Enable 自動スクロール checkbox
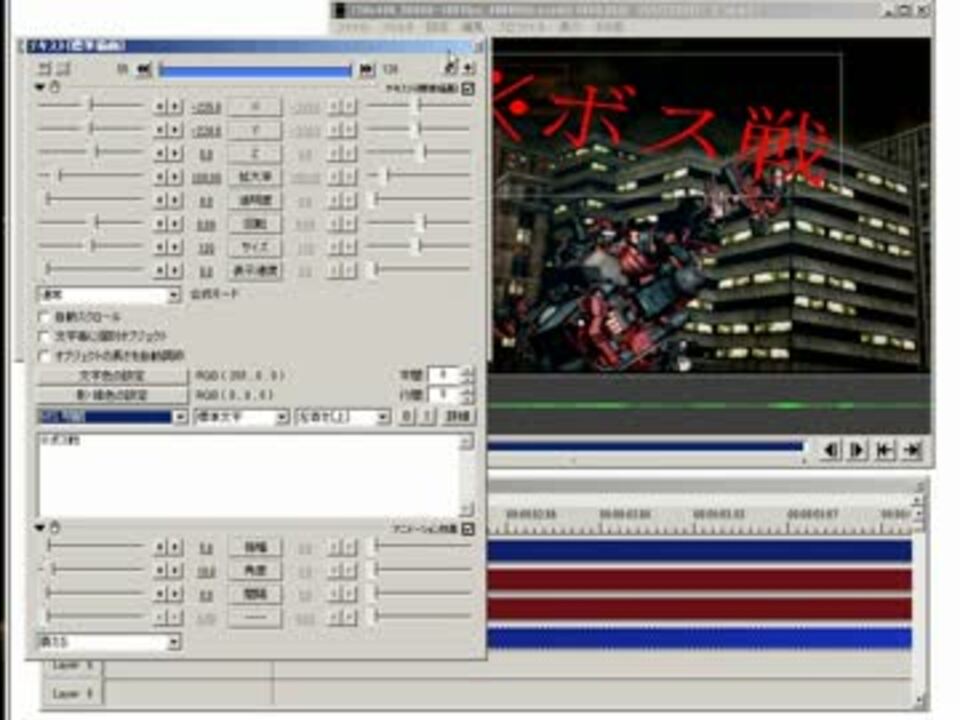Screen dimensions: 960x720 43,317
